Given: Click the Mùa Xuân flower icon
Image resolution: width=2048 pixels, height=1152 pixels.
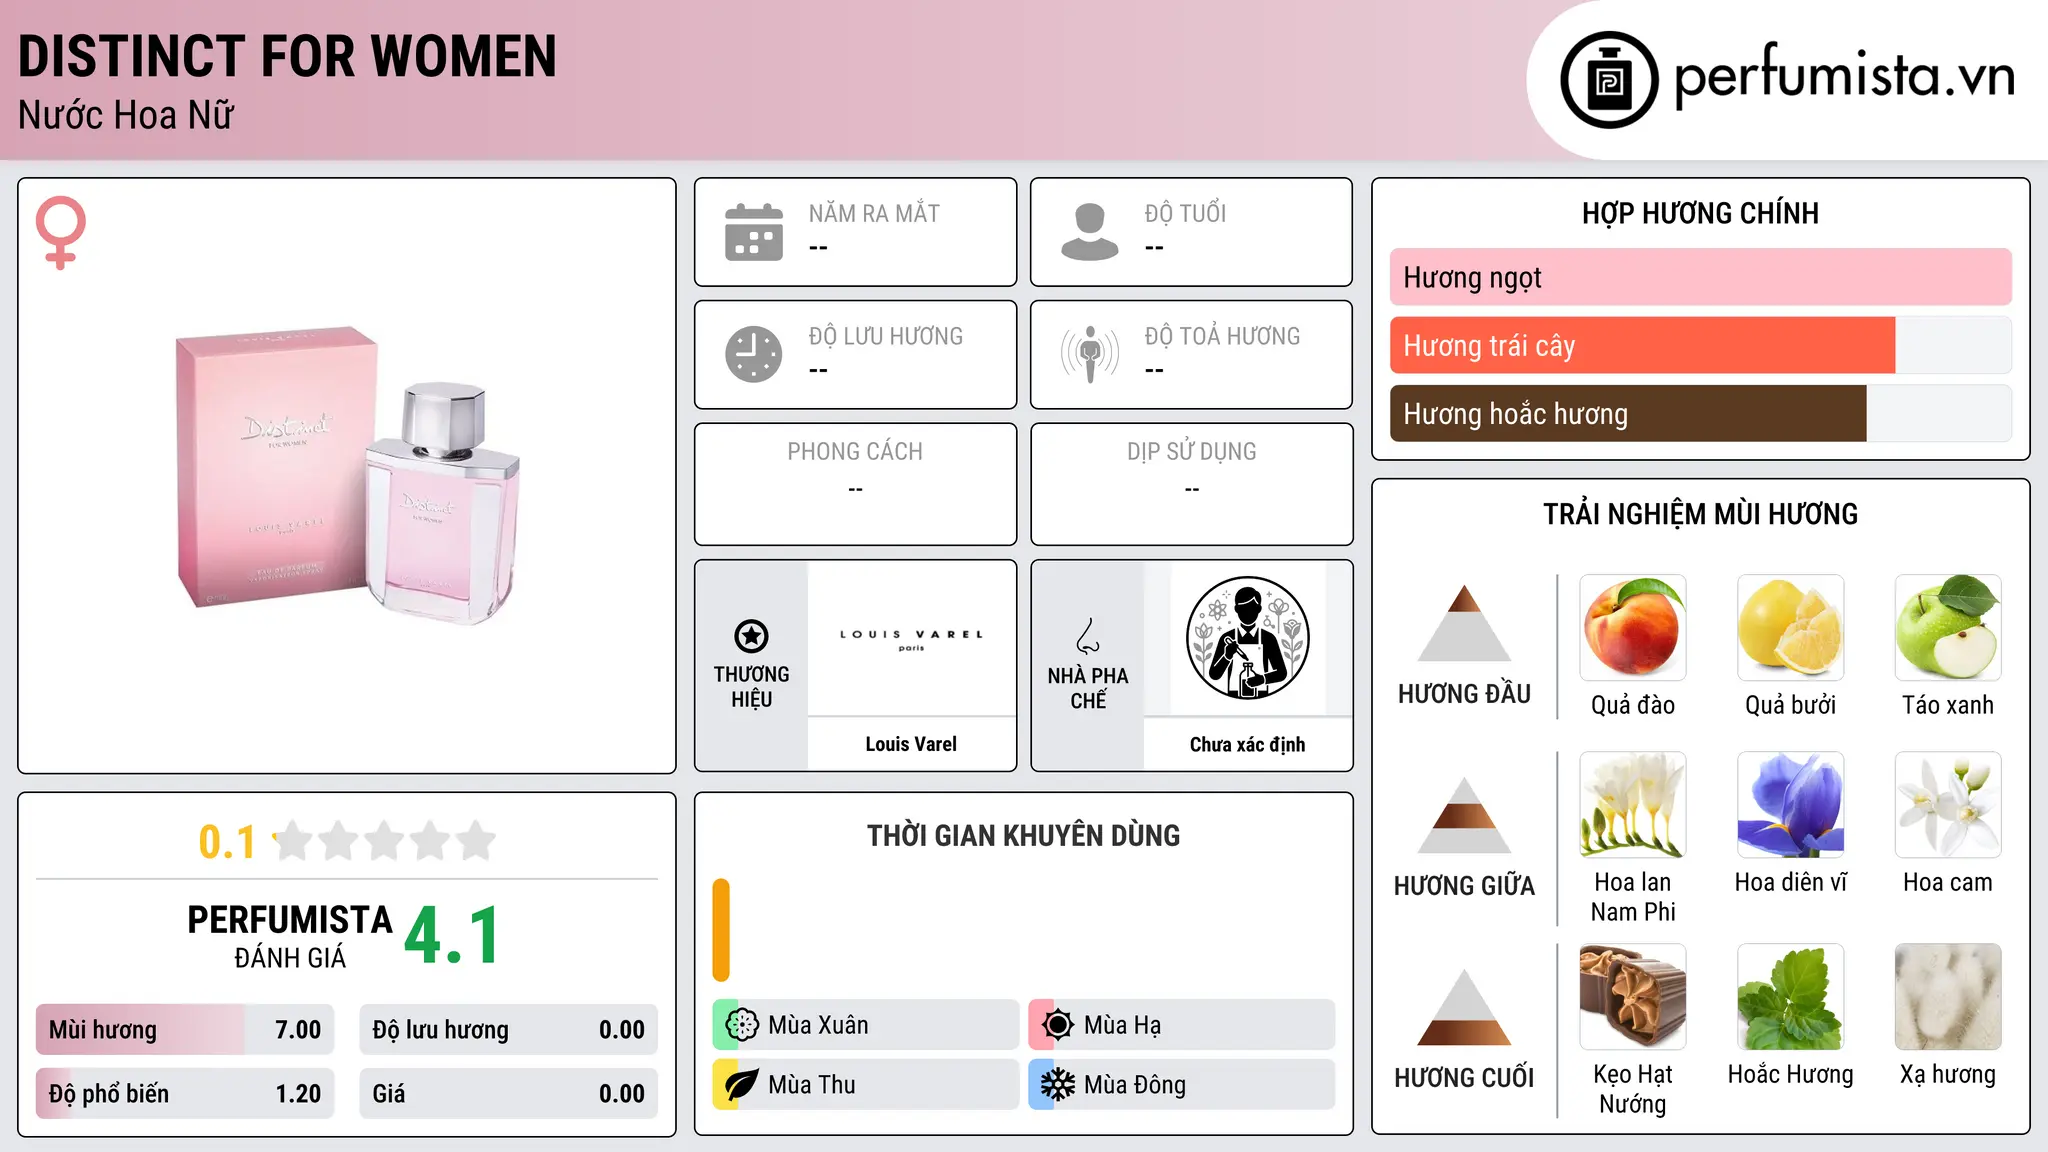Looking at the screenshot, I should (741, 1025).
